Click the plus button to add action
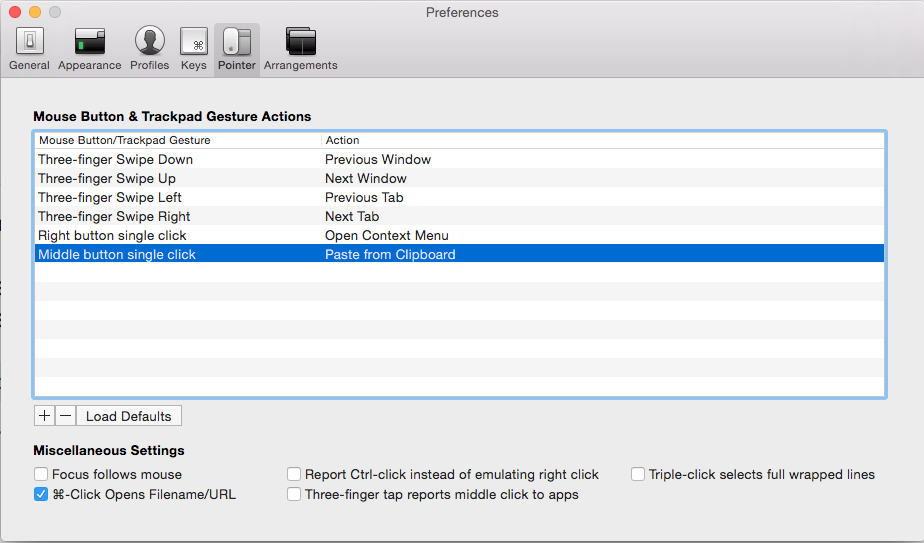 pos(44,416)
